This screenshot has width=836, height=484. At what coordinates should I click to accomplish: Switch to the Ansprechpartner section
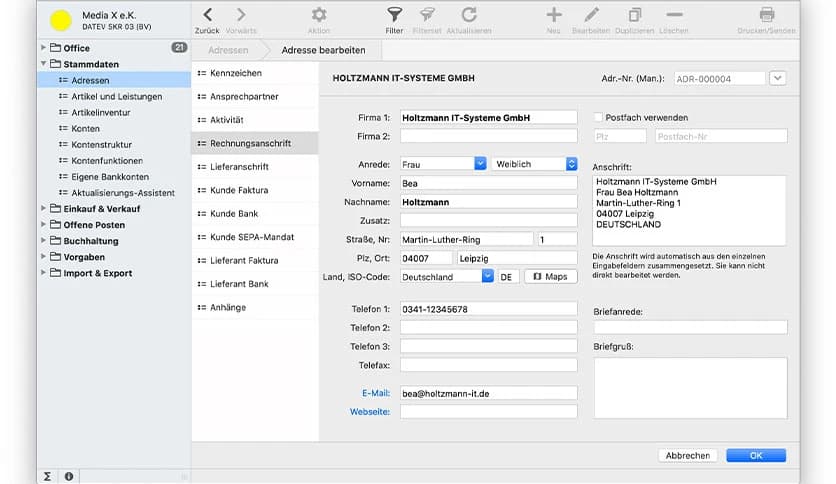coord(255,96)
